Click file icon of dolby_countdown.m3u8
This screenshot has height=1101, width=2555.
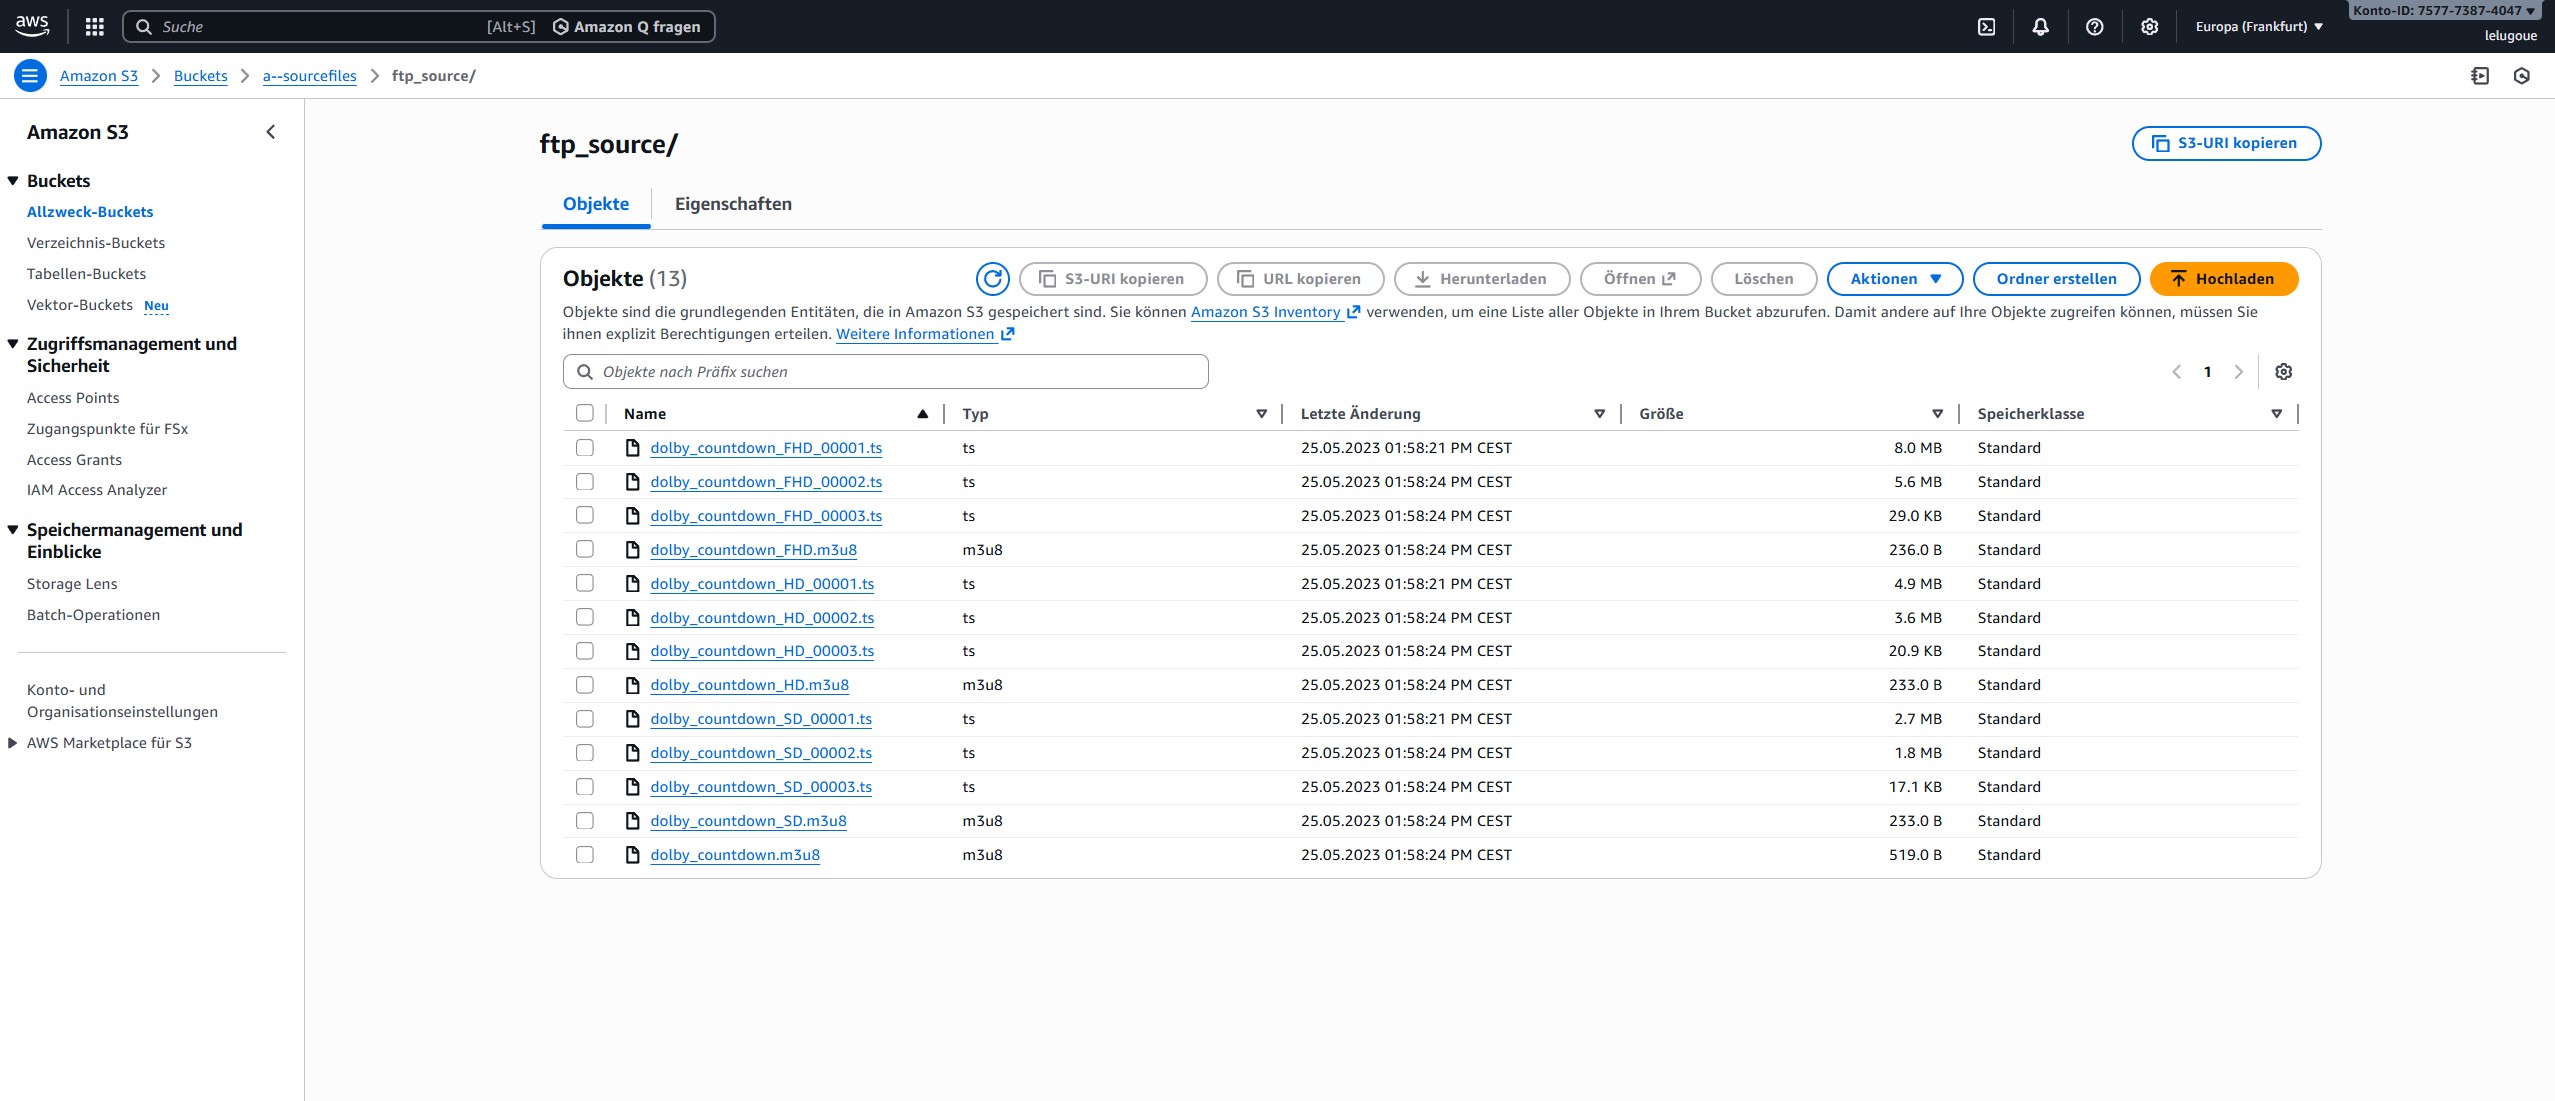pos(632,855)
